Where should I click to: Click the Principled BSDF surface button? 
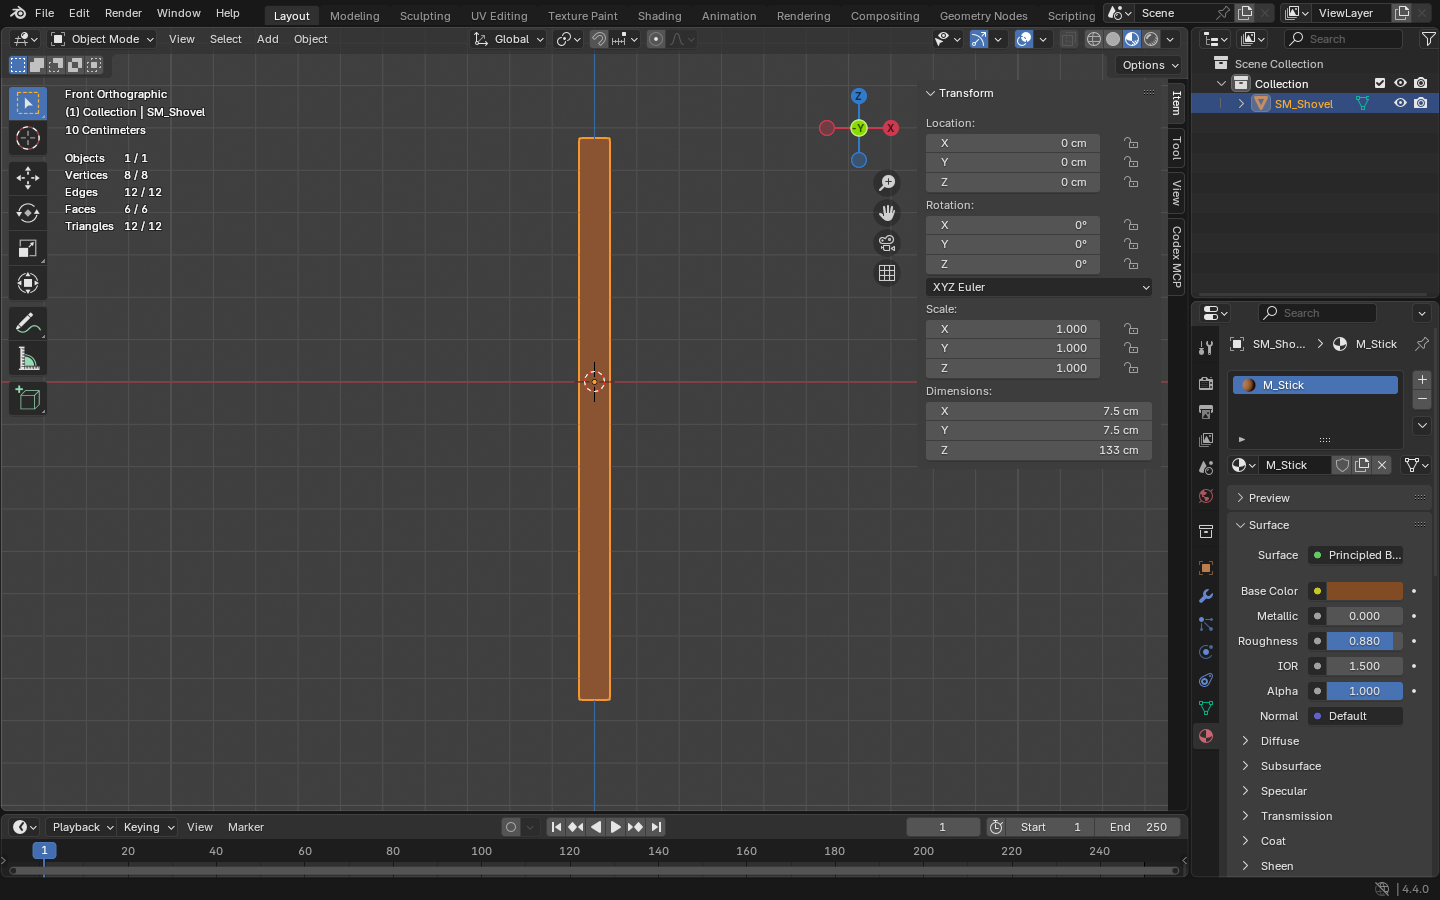[x=1356, y=555]
